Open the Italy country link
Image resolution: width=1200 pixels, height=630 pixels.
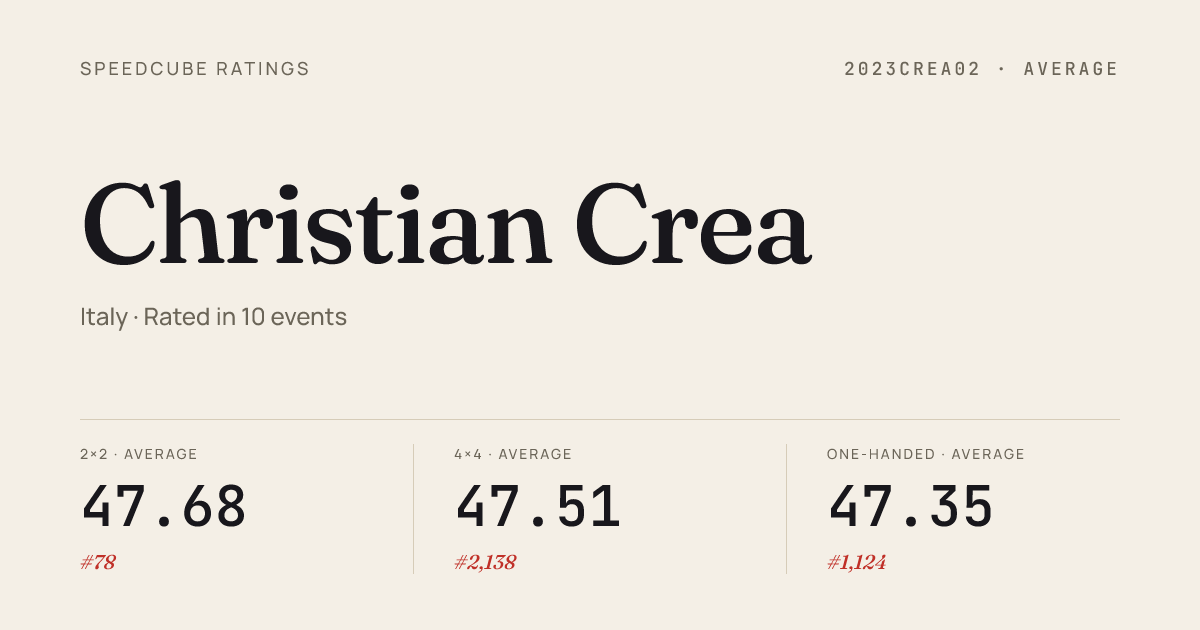point(103,317)
